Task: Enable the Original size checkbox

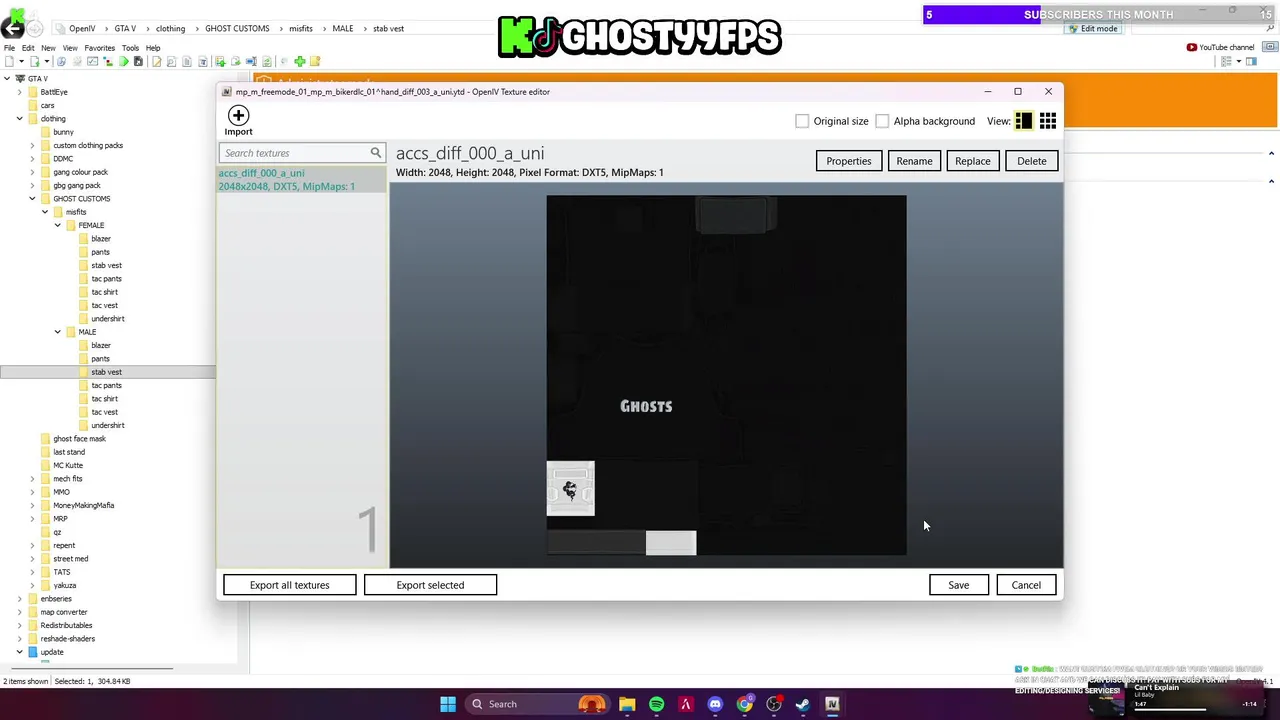Action: click(x=802, y=121)
